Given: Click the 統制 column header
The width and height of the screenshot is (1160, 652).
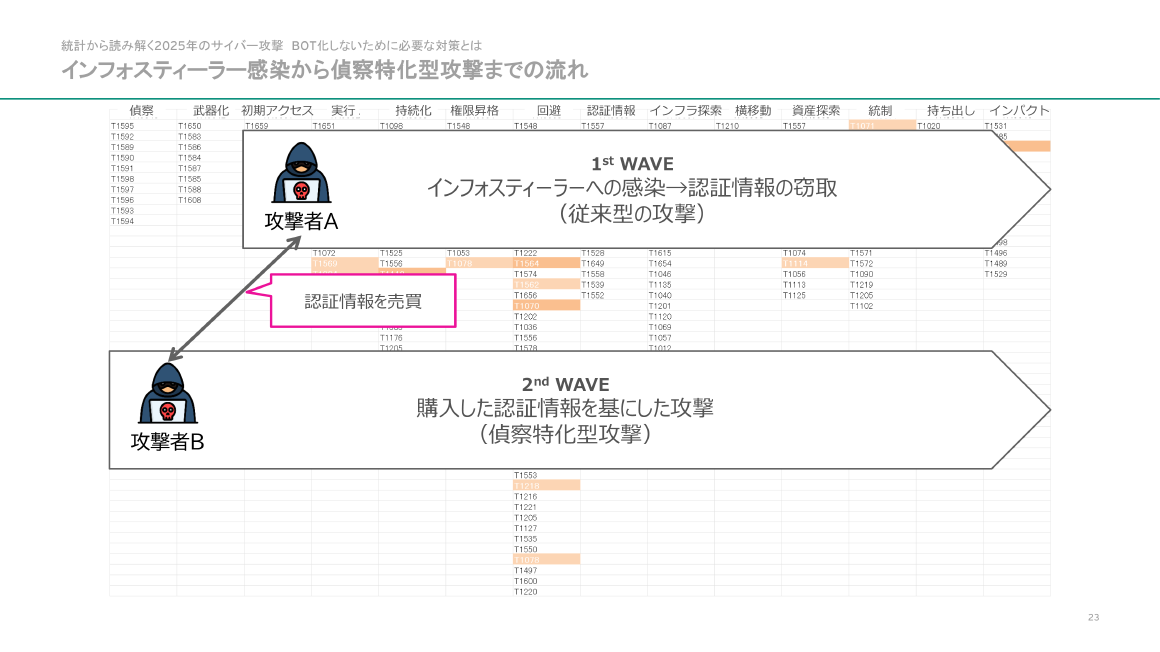Looking at the screenshot, I should 880,111.
